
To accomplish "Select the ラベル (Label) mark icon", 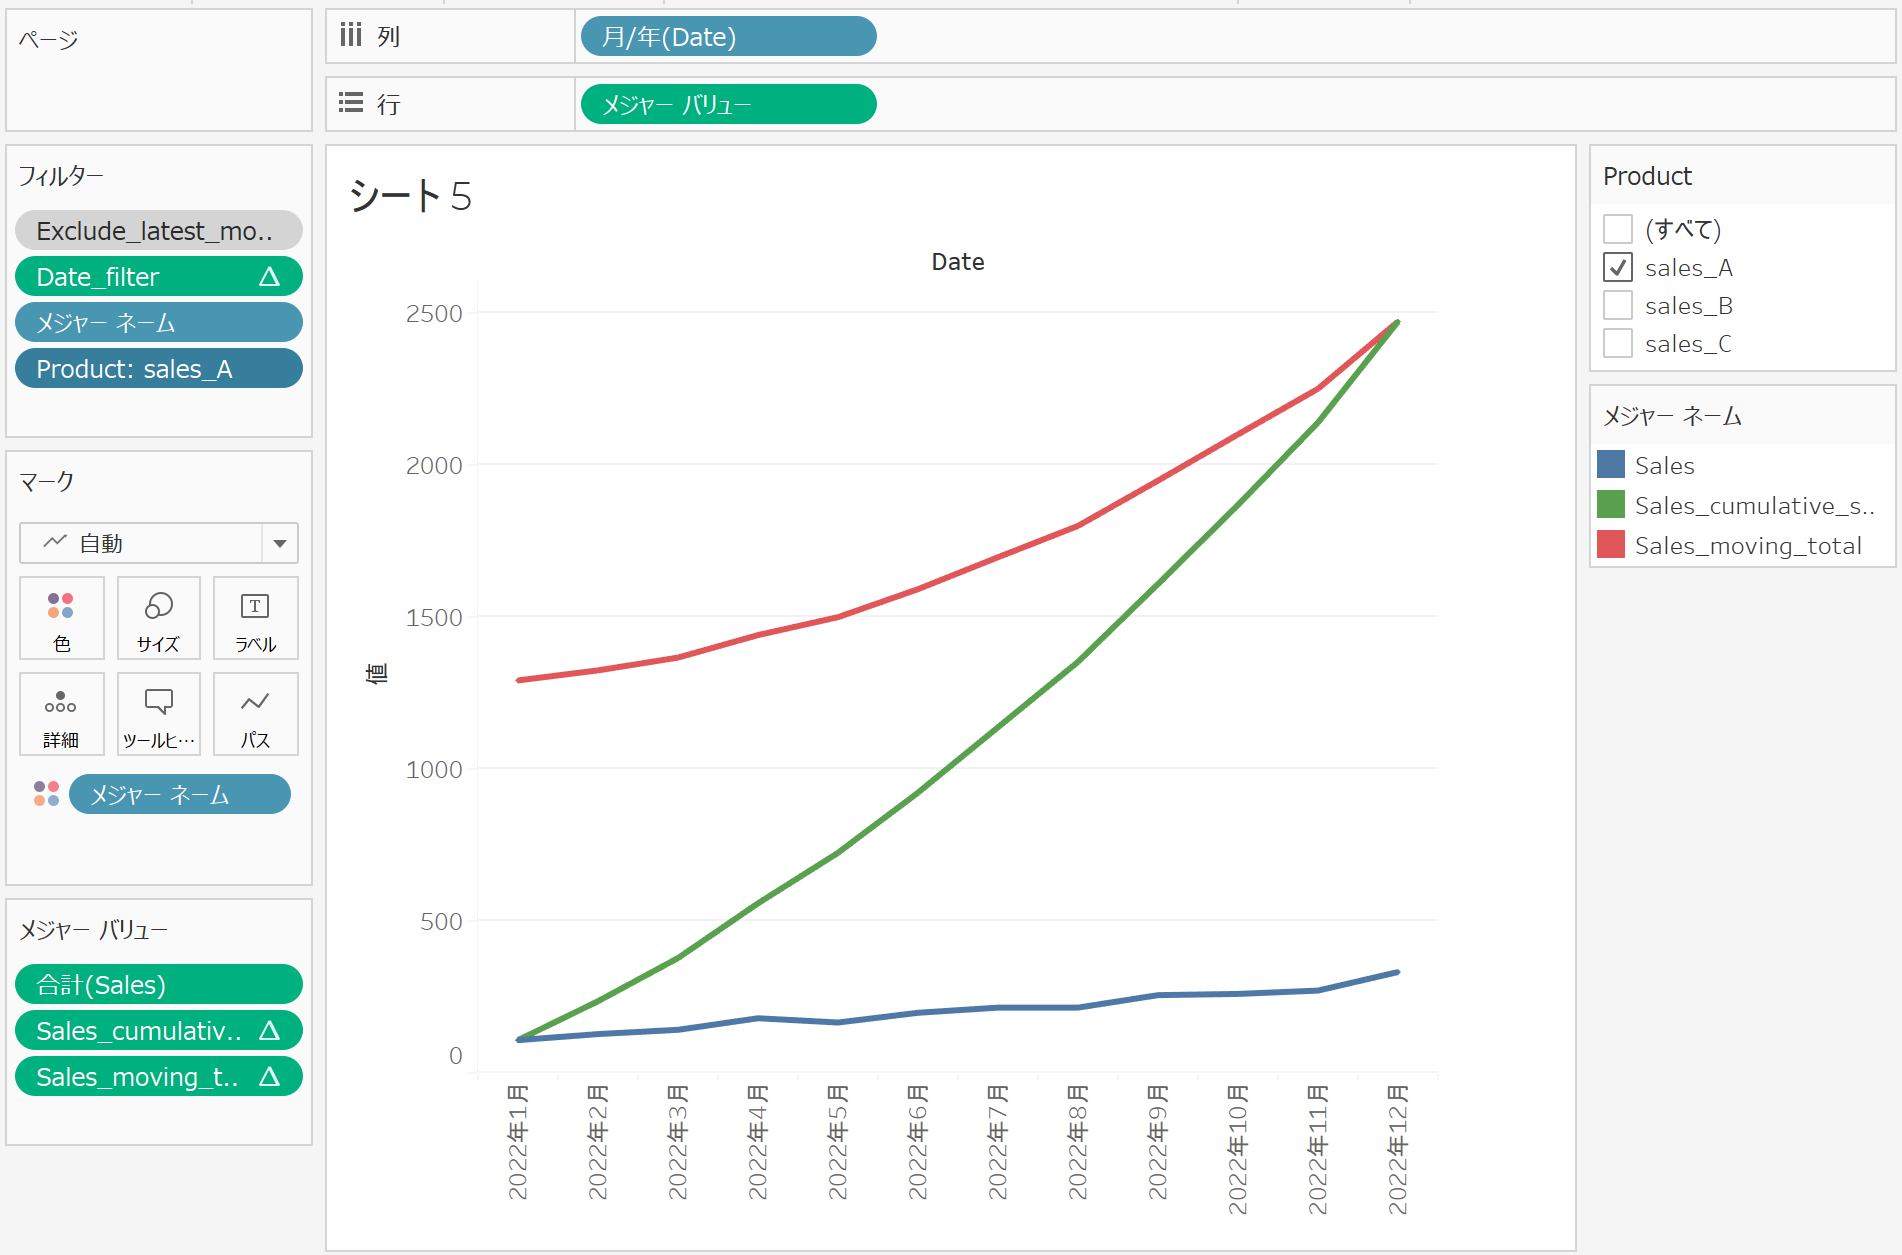I will 255,618.
